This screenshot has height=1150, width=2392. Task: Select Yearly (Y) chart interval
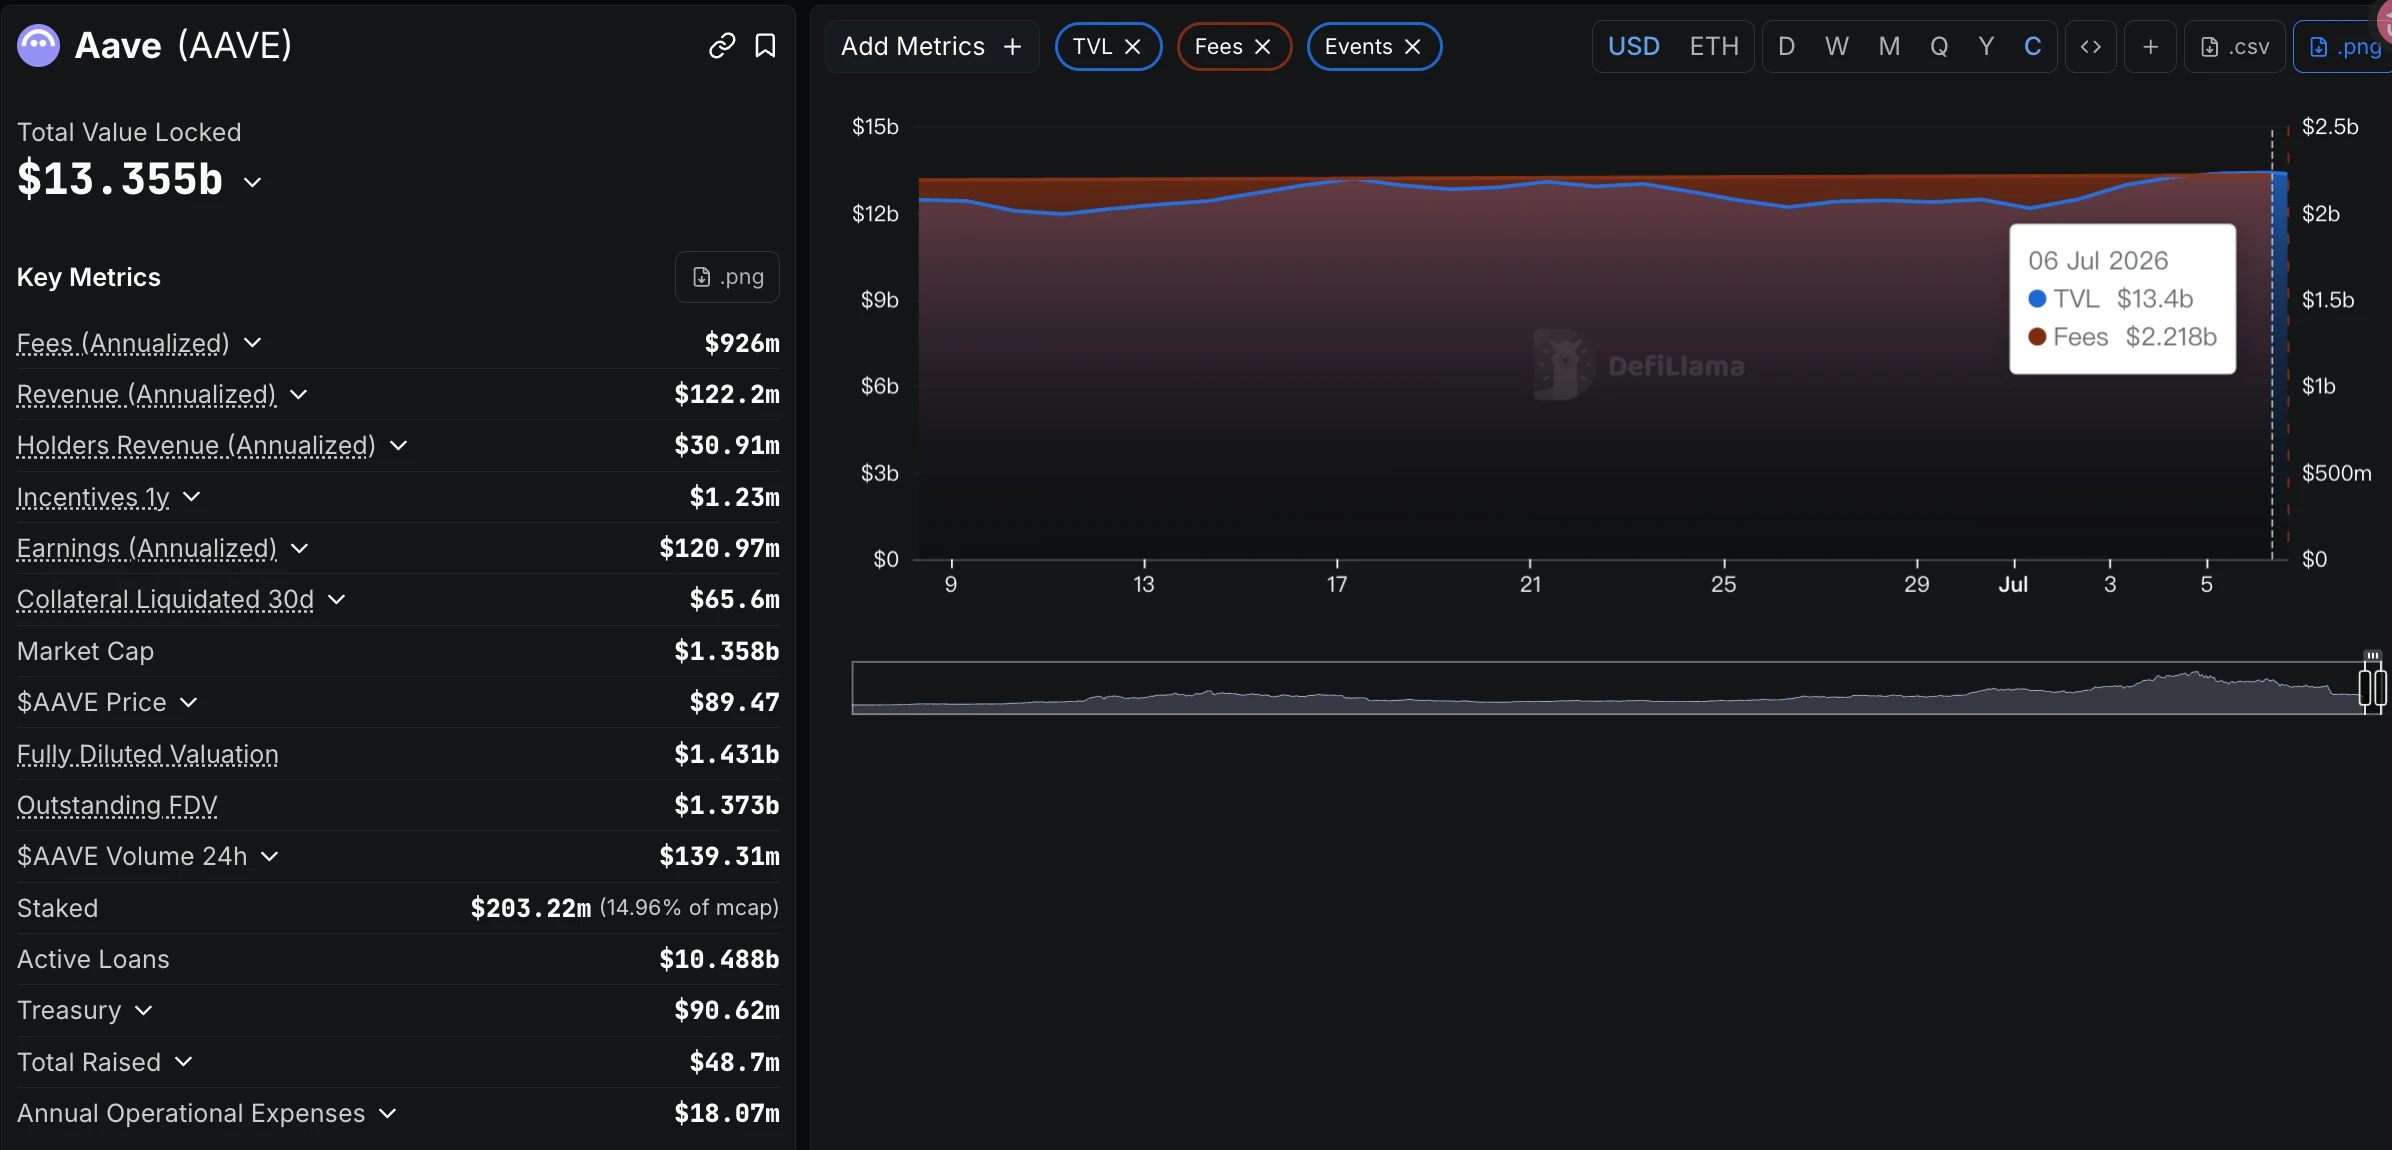point(1987,47)
